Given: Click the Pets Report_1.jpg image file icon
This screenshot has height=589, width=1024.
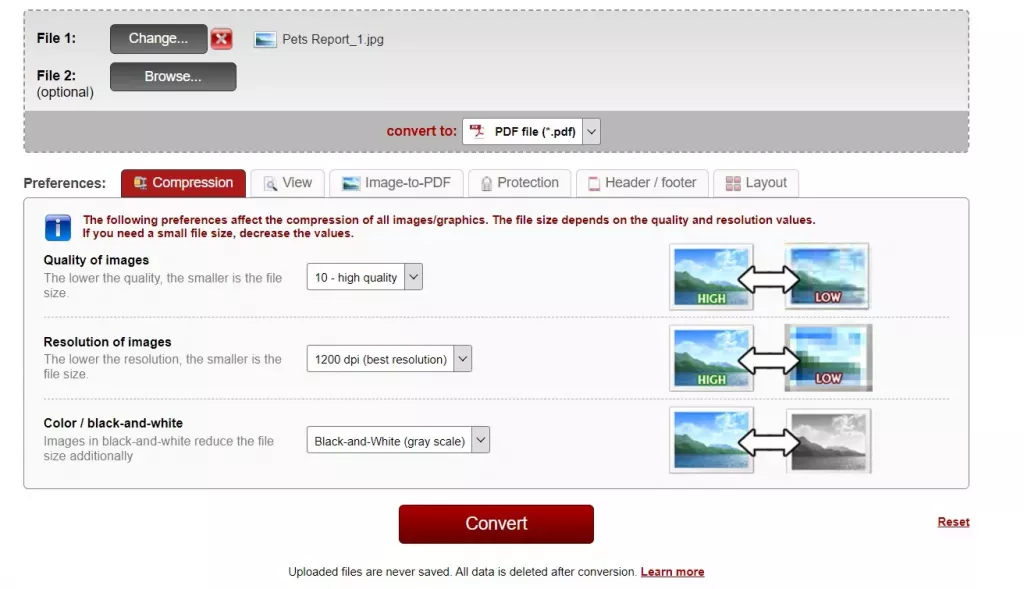Looking at the screenshot, I should (264, 40).
